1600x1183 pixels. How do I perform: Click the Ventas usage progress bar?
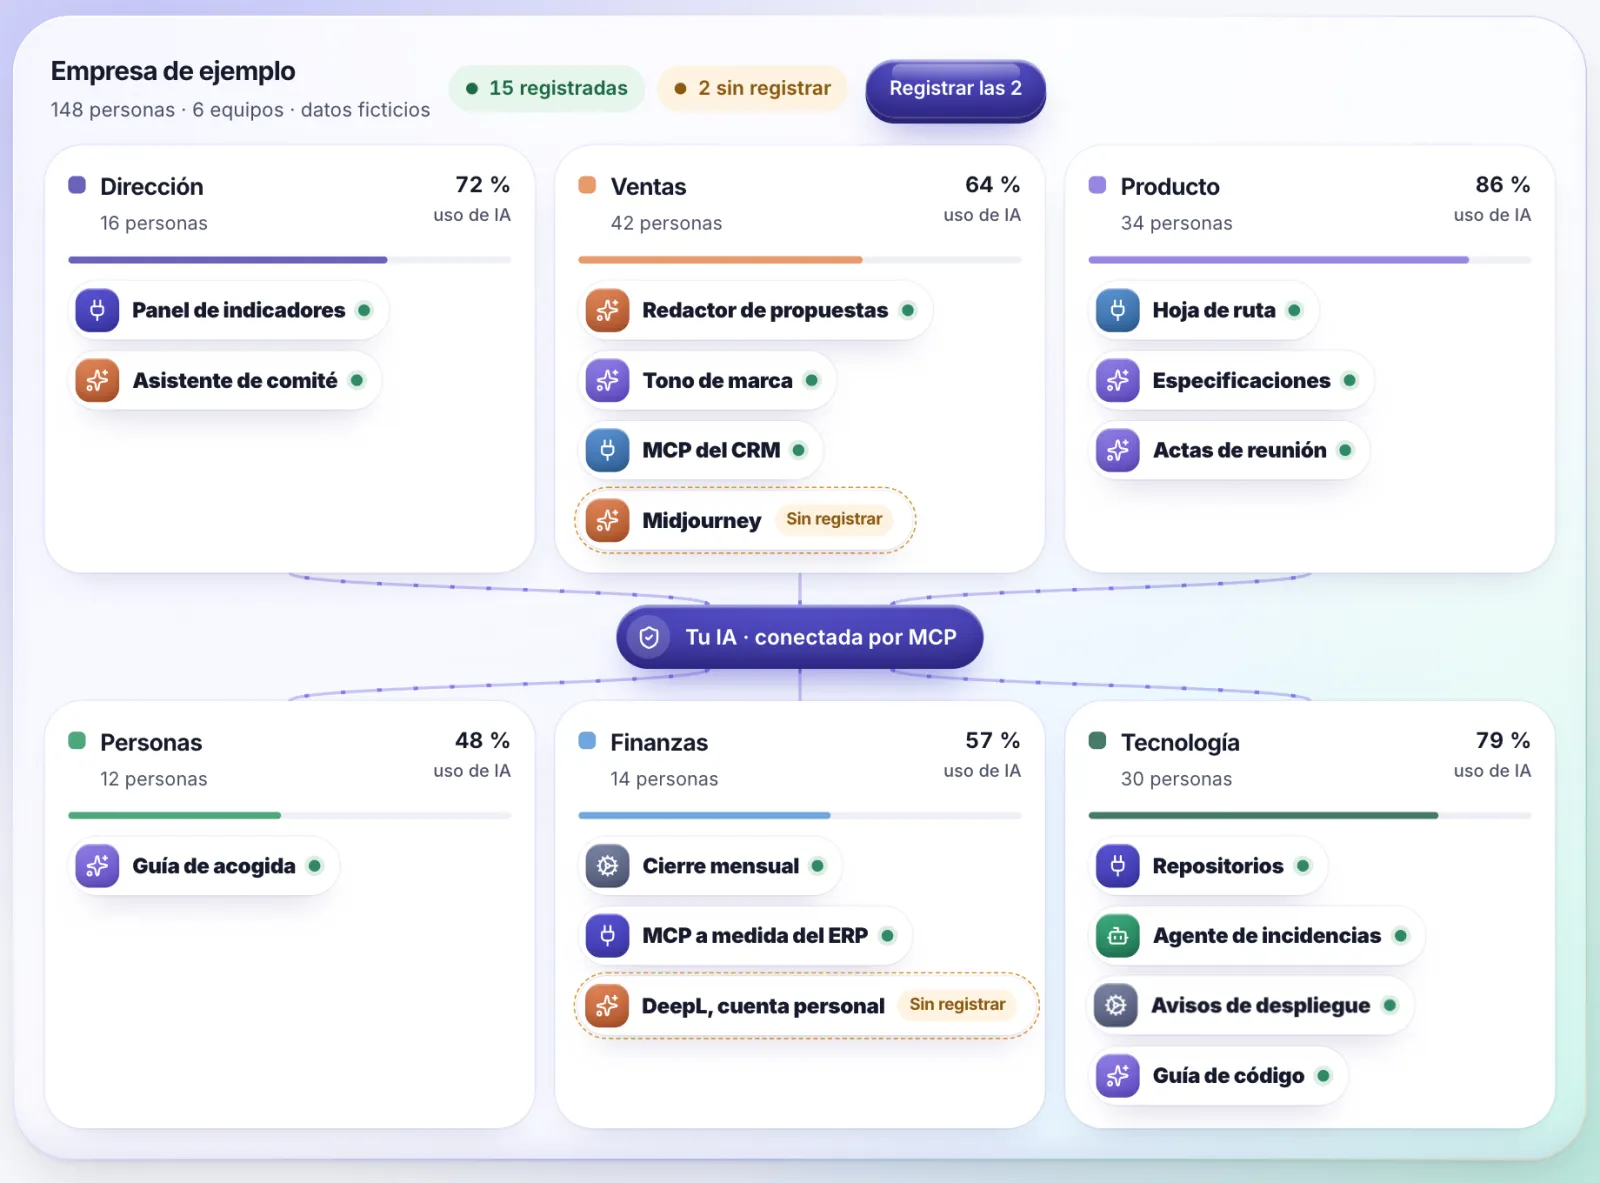point(800,260)
